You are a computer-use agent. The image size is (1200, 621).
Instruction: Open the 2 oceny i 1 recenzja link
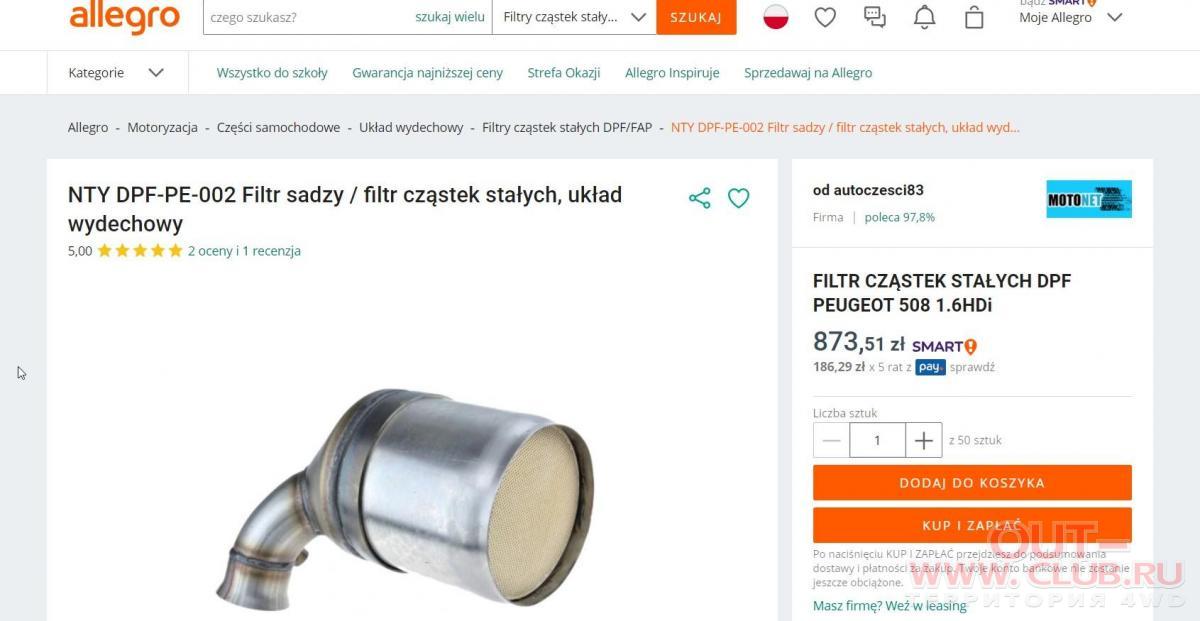coord(244,251)
